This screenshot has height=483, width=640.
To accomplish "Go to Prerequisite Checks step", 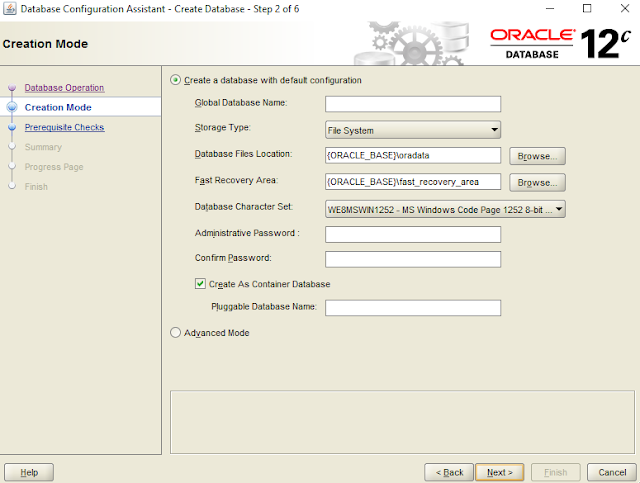I will [x=64, y=127].
